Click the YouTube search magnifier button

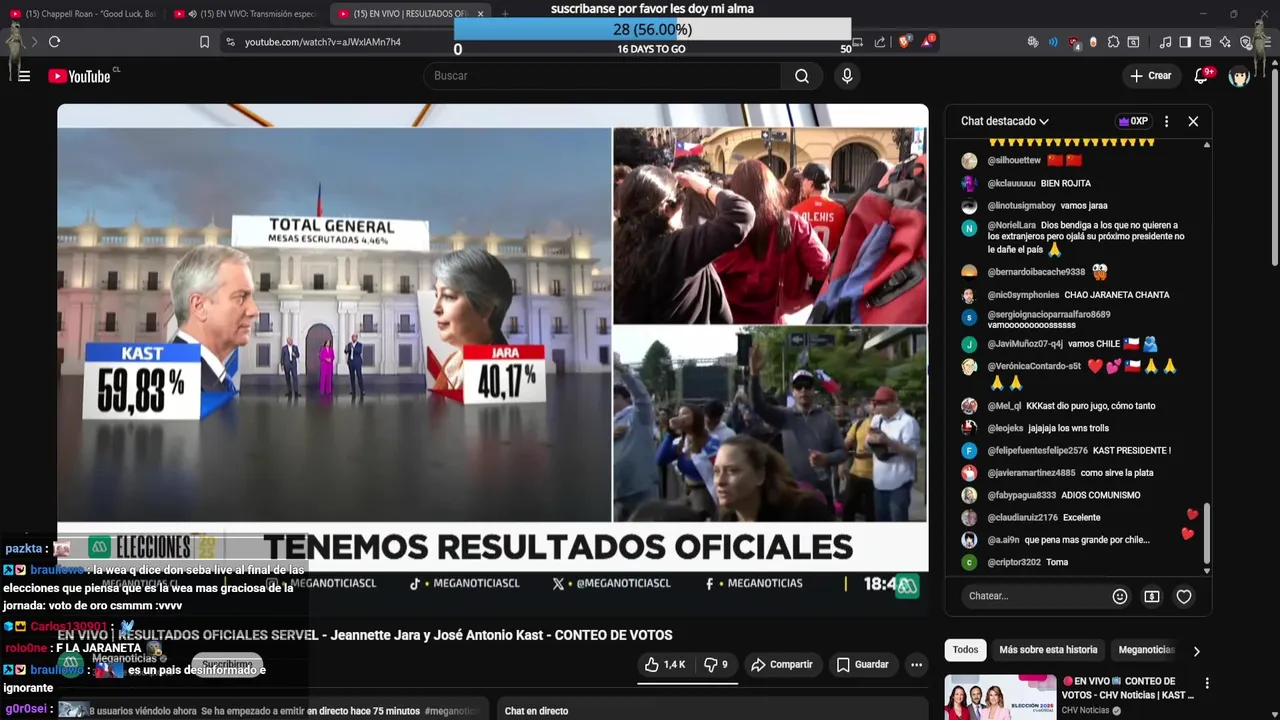click(802, 76)
